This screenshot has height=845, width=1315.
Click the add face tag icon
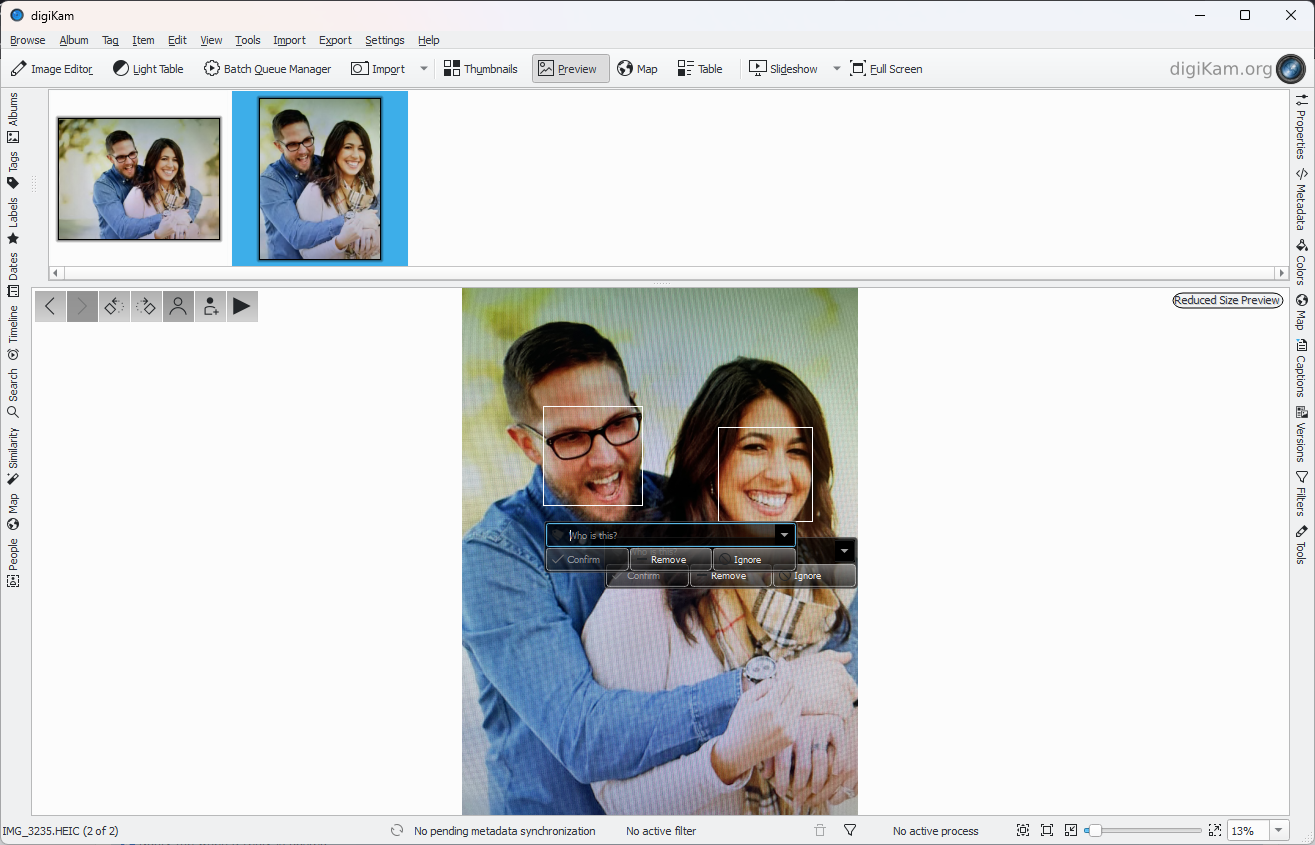(x=210, y=307)
